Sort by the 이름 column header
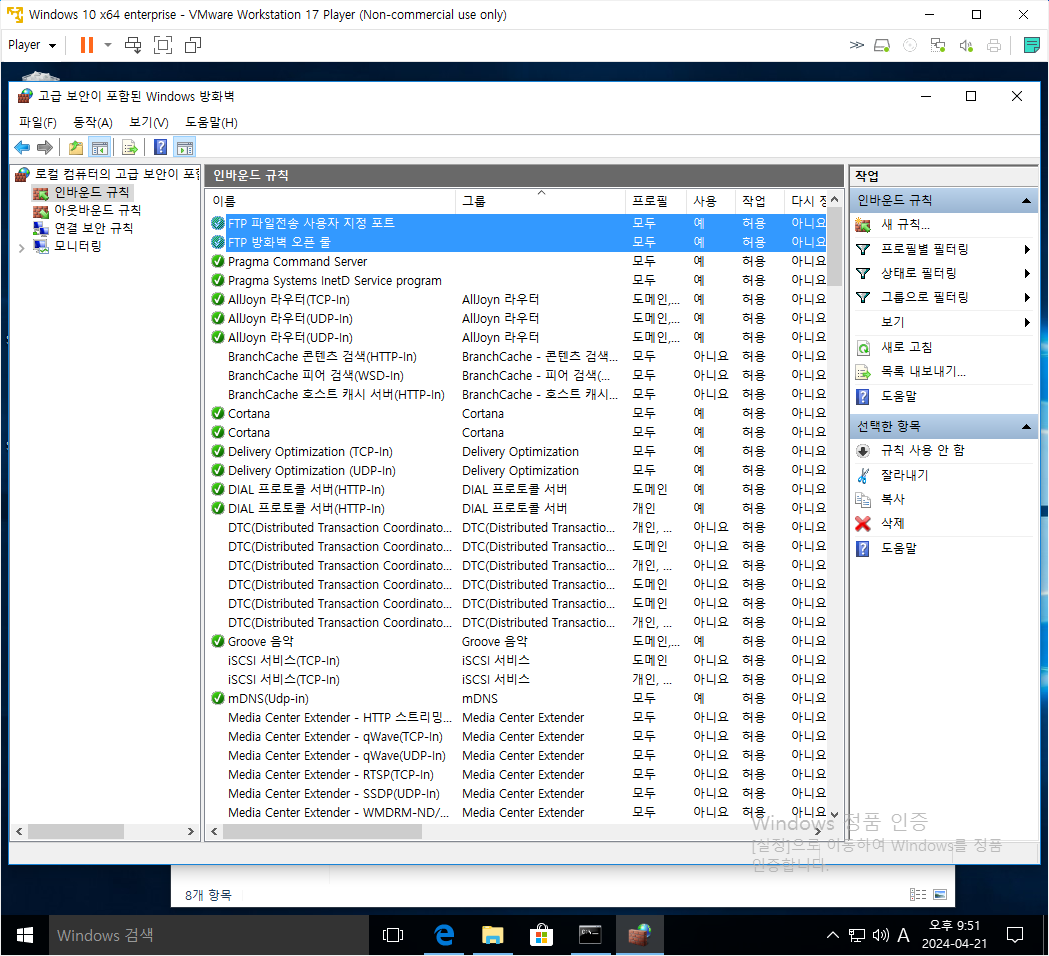The height and width of the screenshot is (956, 1049). (x=332, y=201)
